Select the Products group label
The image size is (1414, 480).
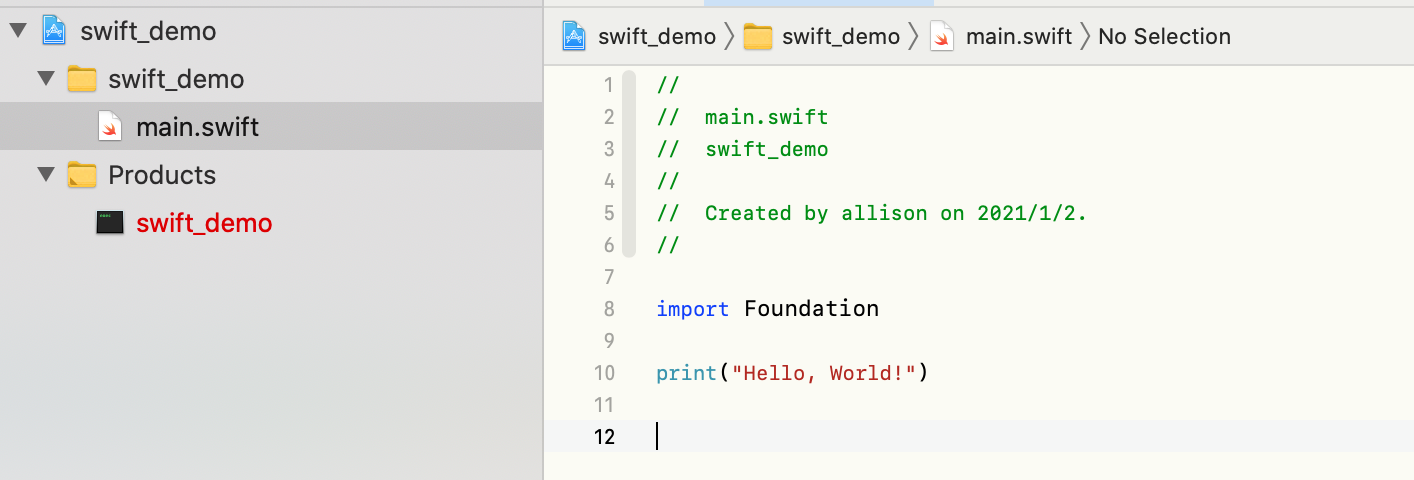[162, 175]
